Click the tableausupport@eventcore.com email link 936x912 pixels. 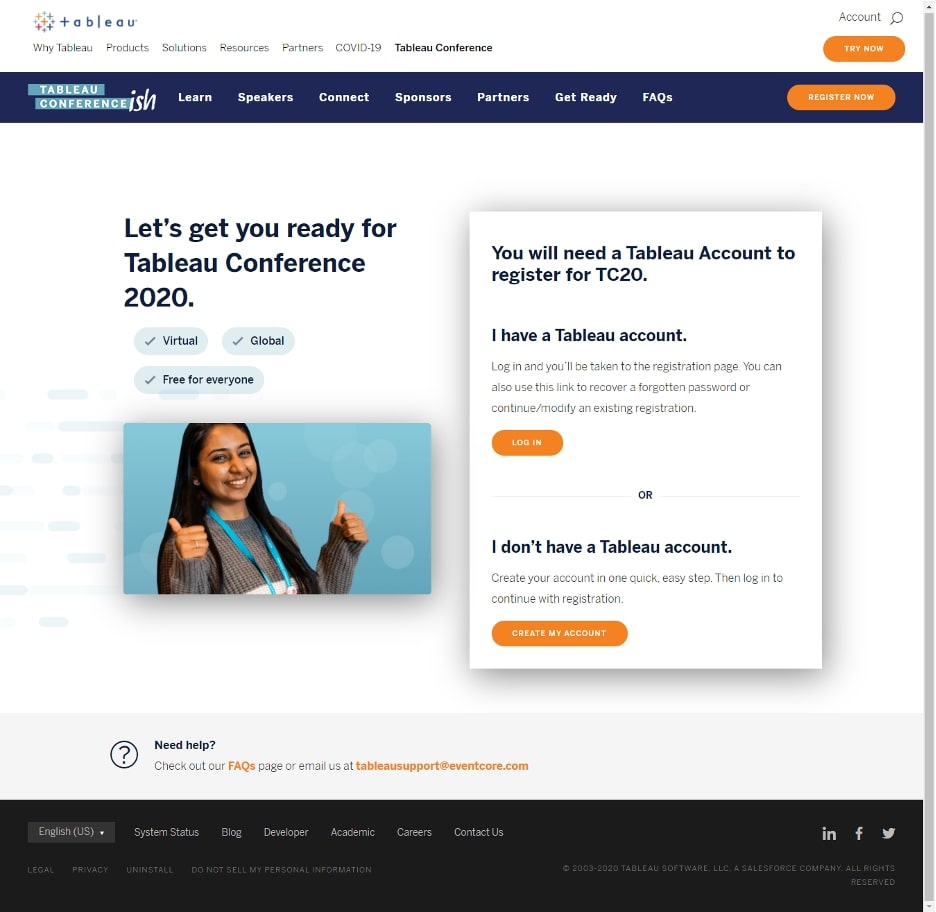pyautogui.click(x=442, y=766)
